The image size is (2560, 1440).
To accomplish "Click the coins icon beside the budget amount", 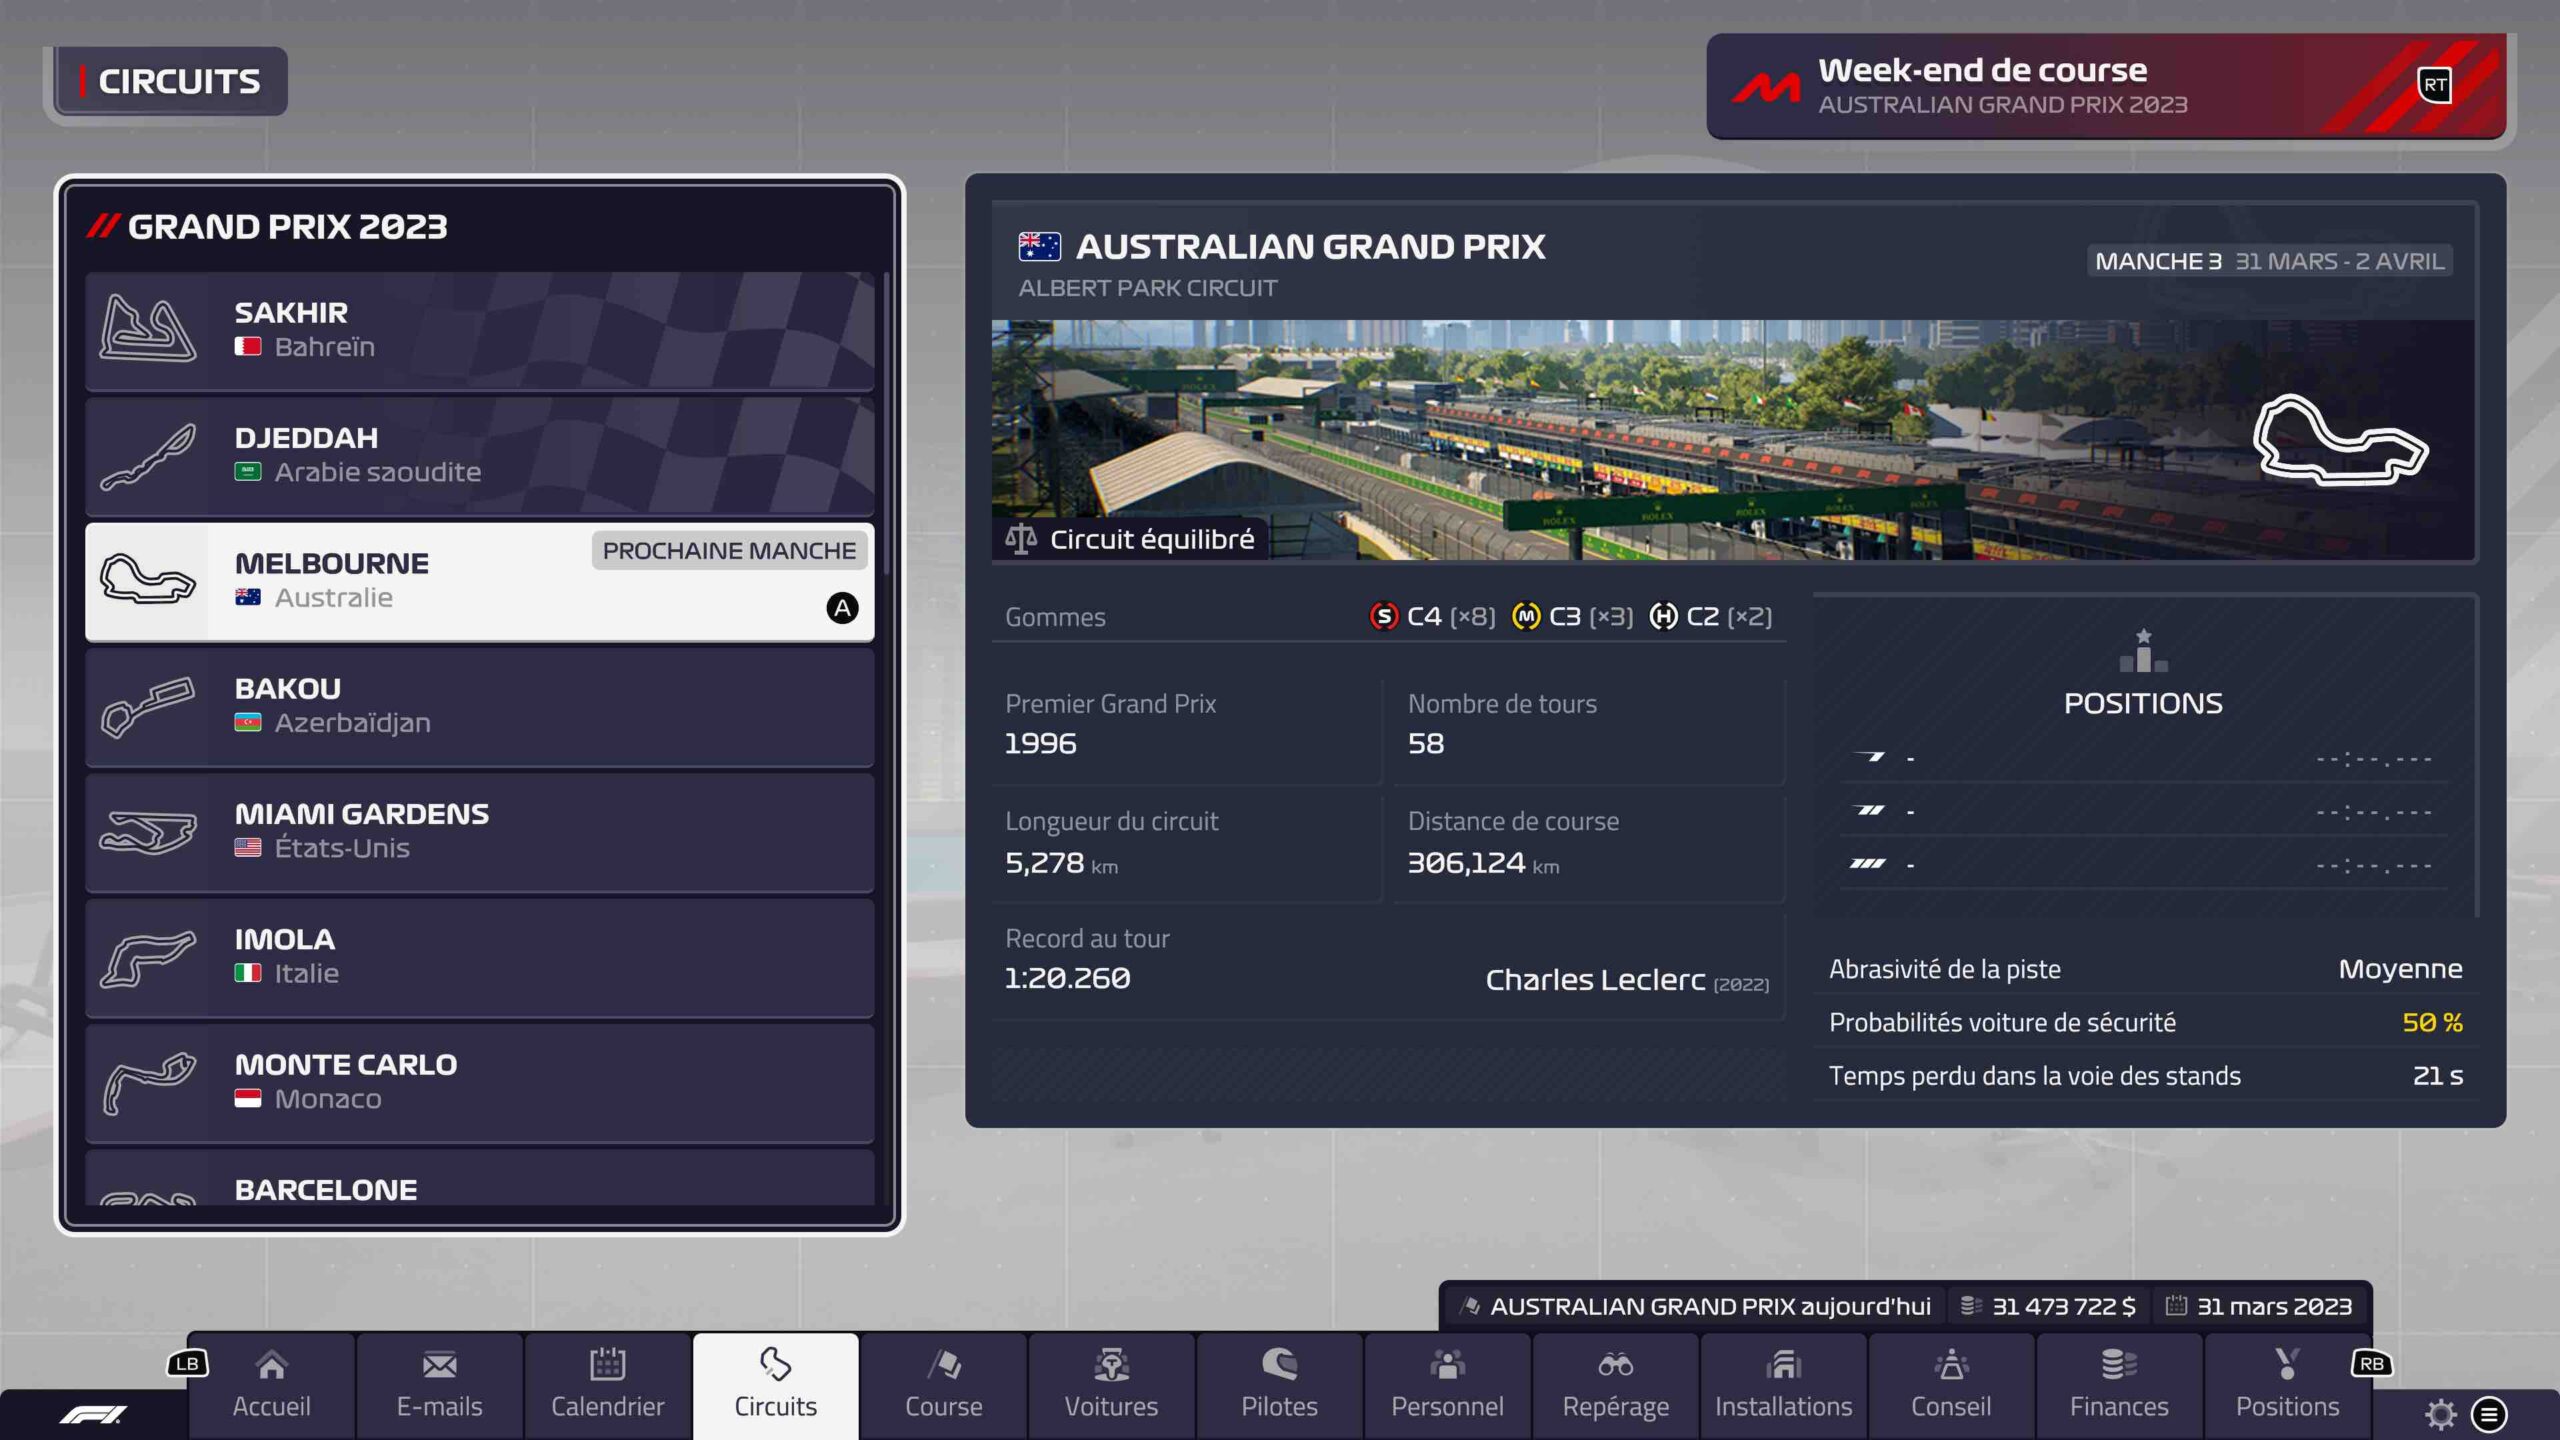I will click(x=1970, y=1306).
